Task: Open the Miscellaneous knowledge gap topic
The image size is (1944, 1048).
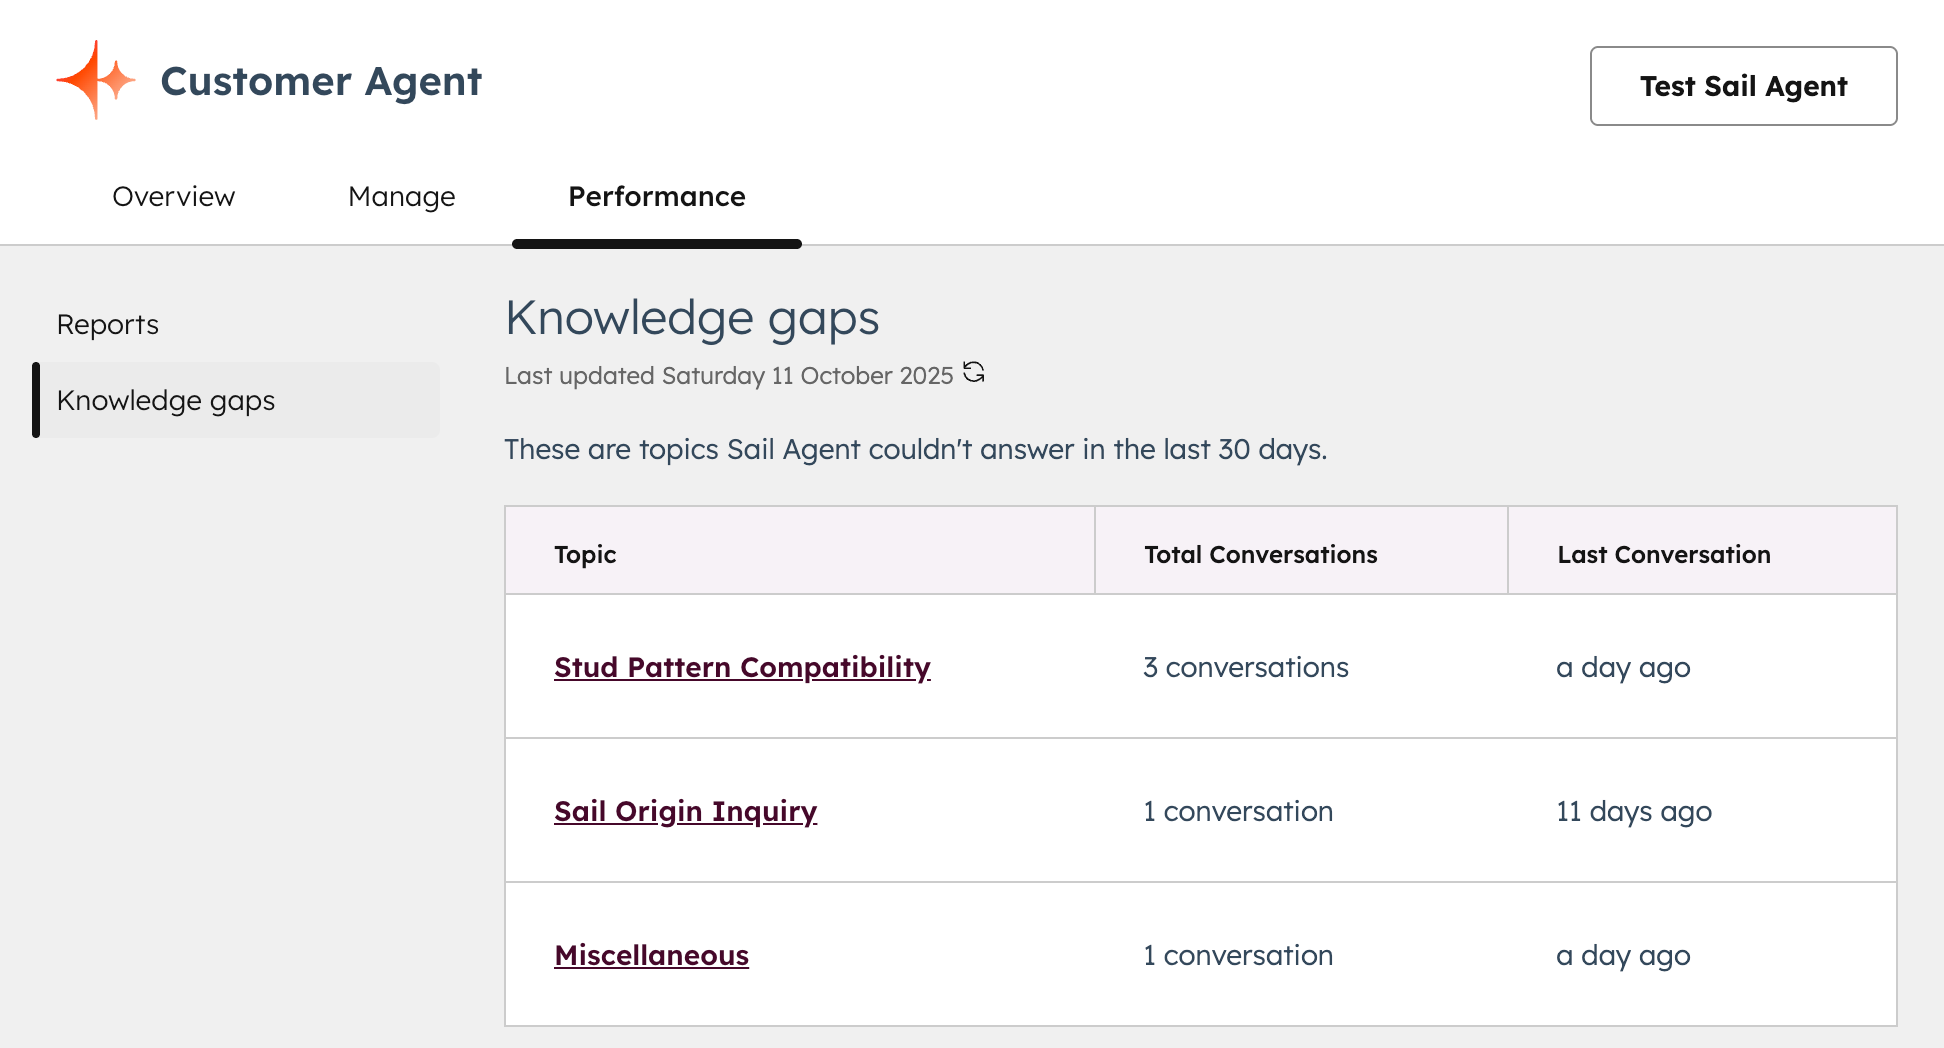Action: coord(651,955)
